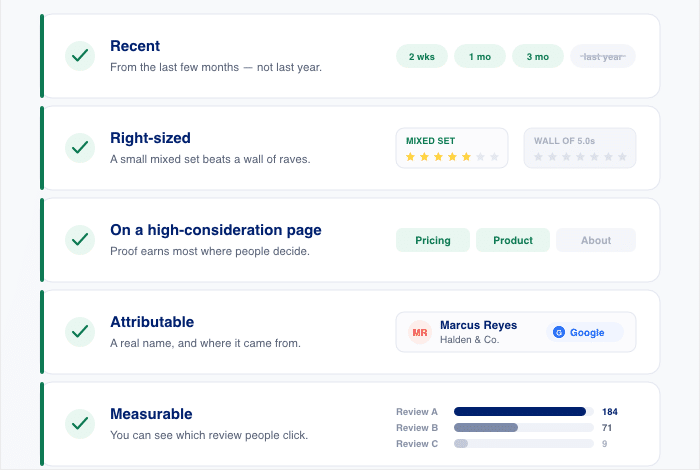Choose the Pricing page chip
Screen dimensions: 700x470
click(x=433, y=240)
